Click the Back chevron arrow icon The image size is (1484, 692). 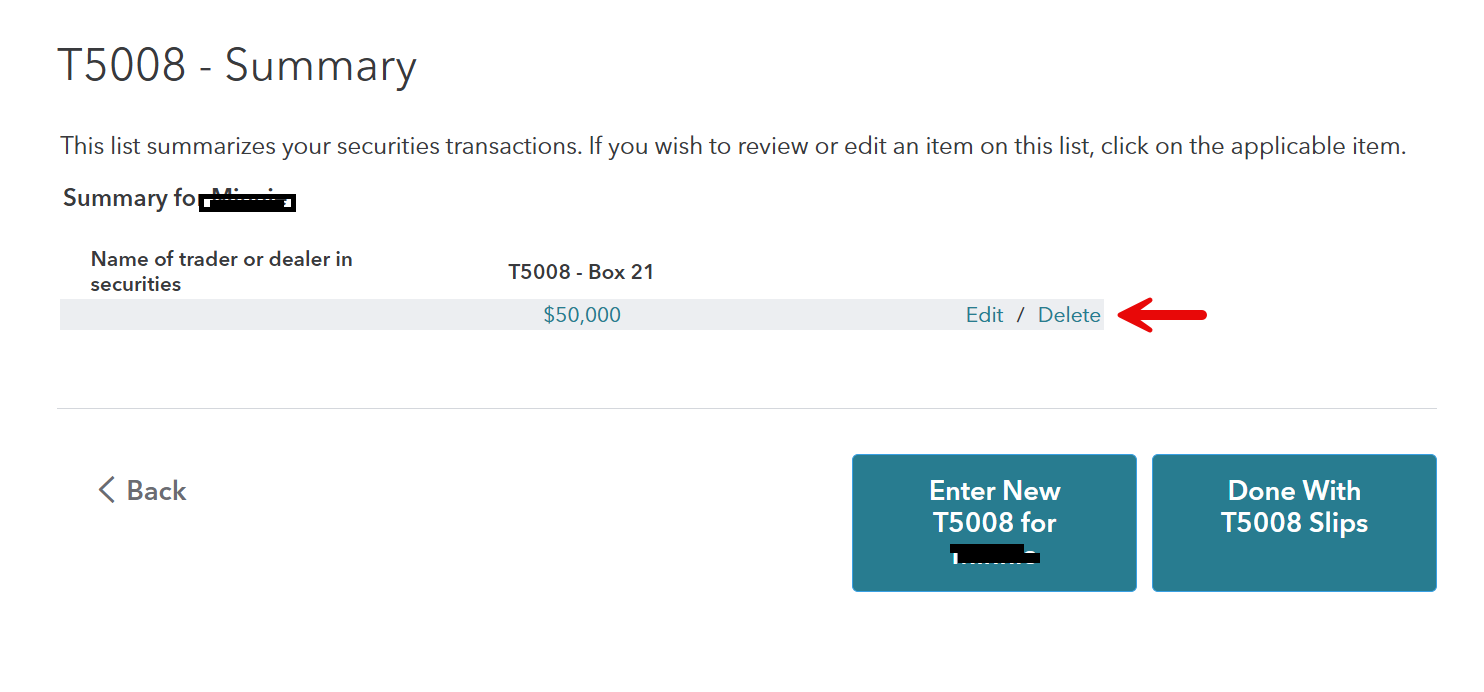(106, 490)
